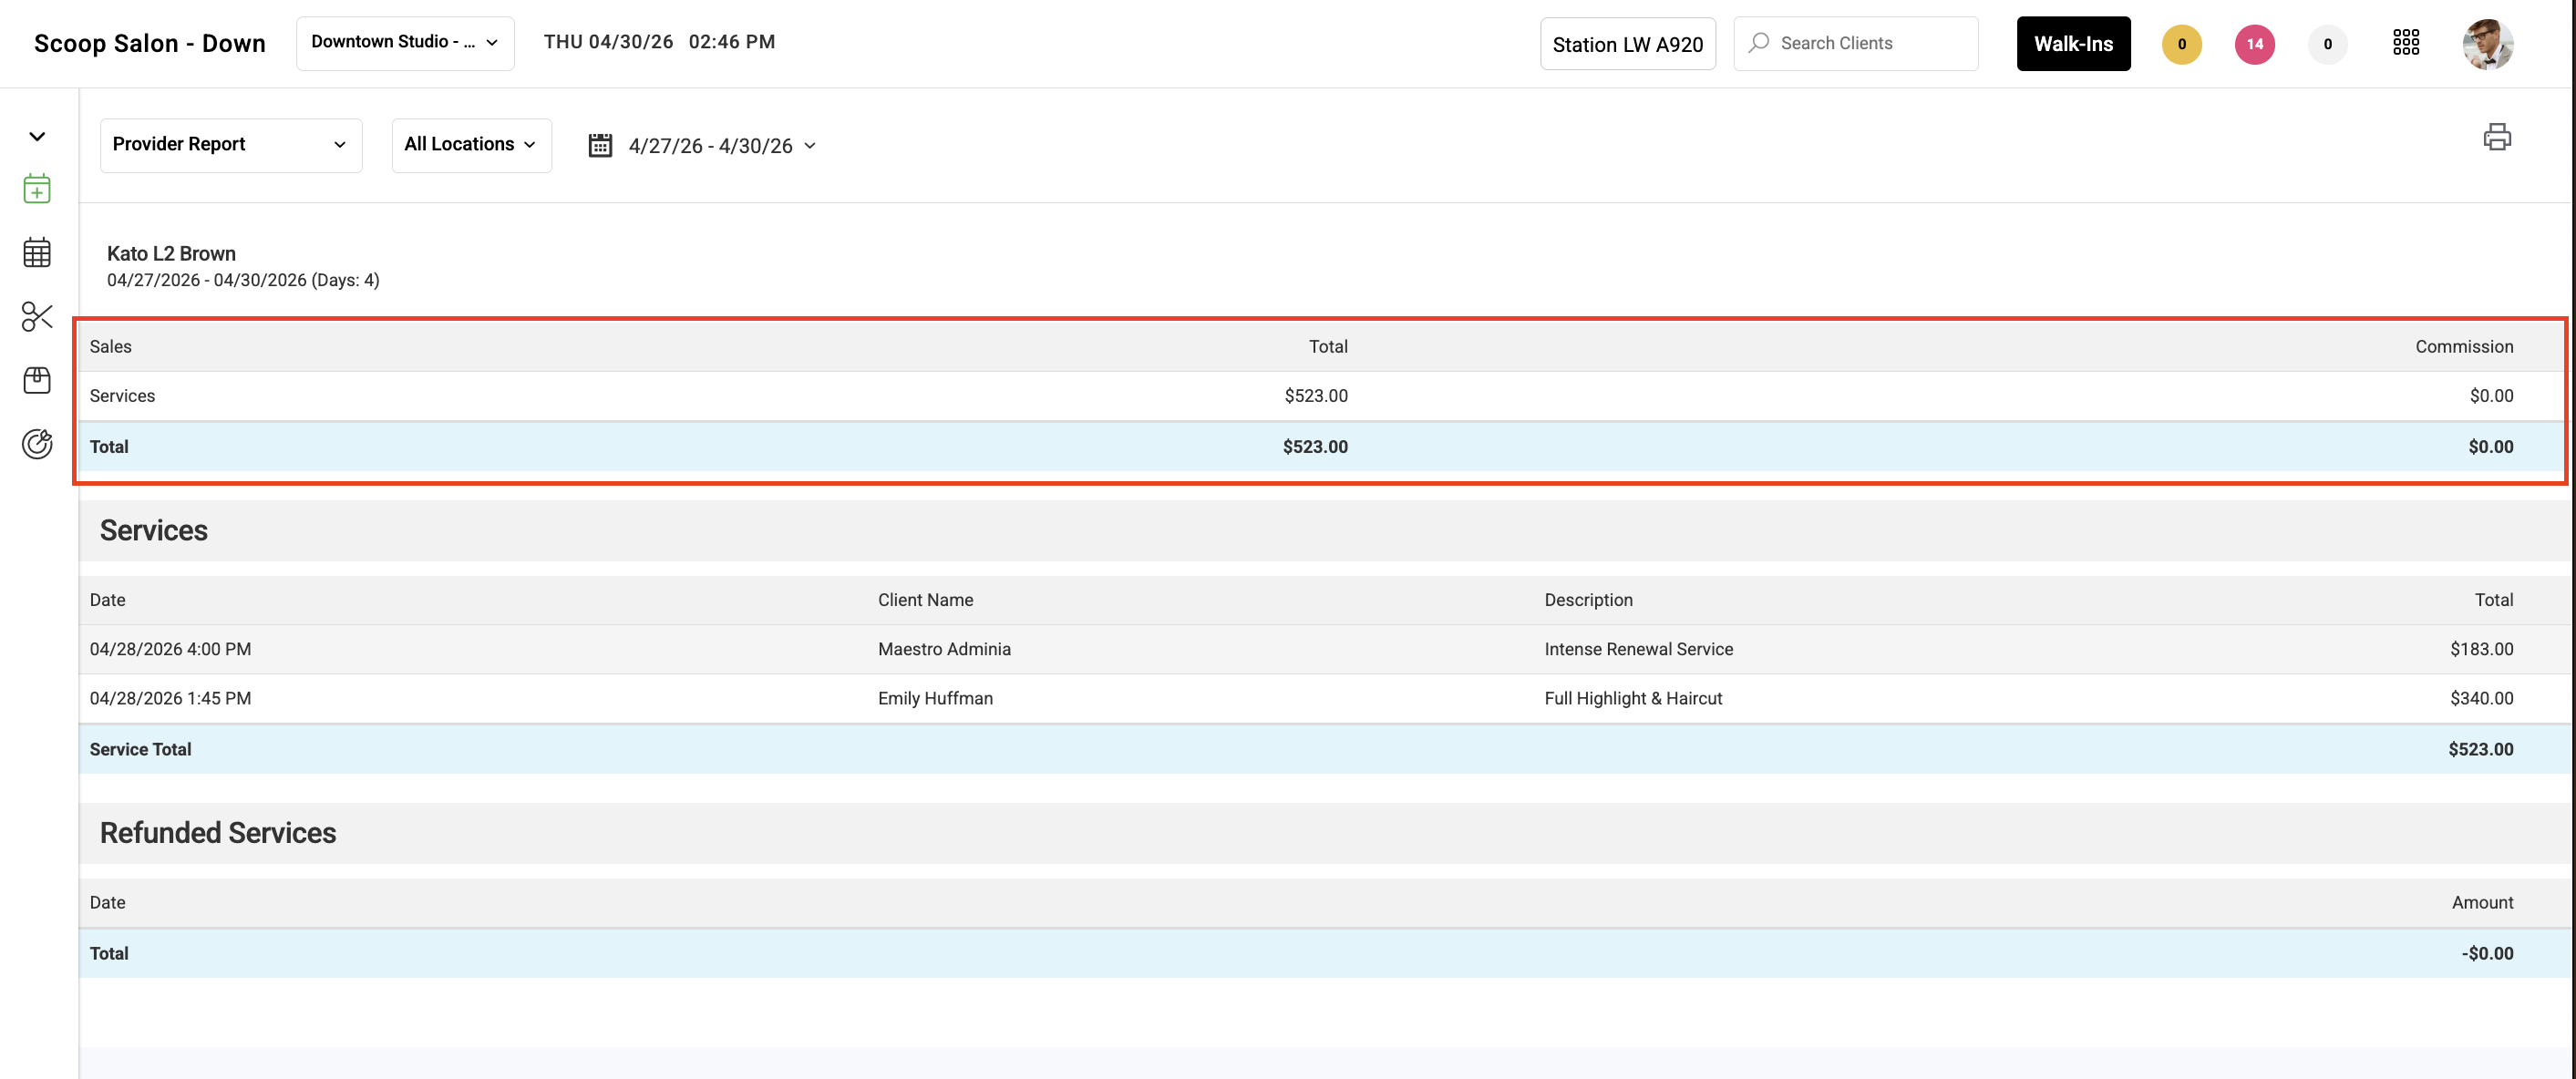The height and width of the screenshot is (1079, 2576).
Task: Click the search magnifier icon
Action: 1759,43
